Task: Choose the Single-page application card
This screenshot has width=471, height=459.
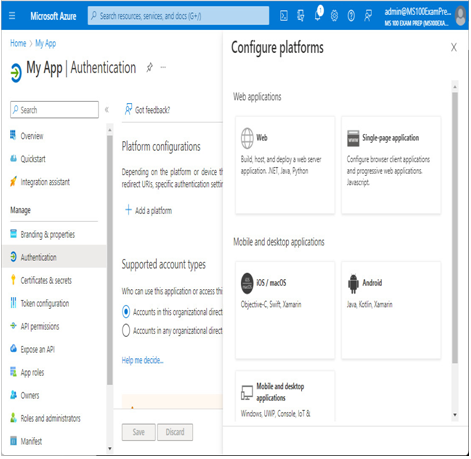Action: pos(391,165)
